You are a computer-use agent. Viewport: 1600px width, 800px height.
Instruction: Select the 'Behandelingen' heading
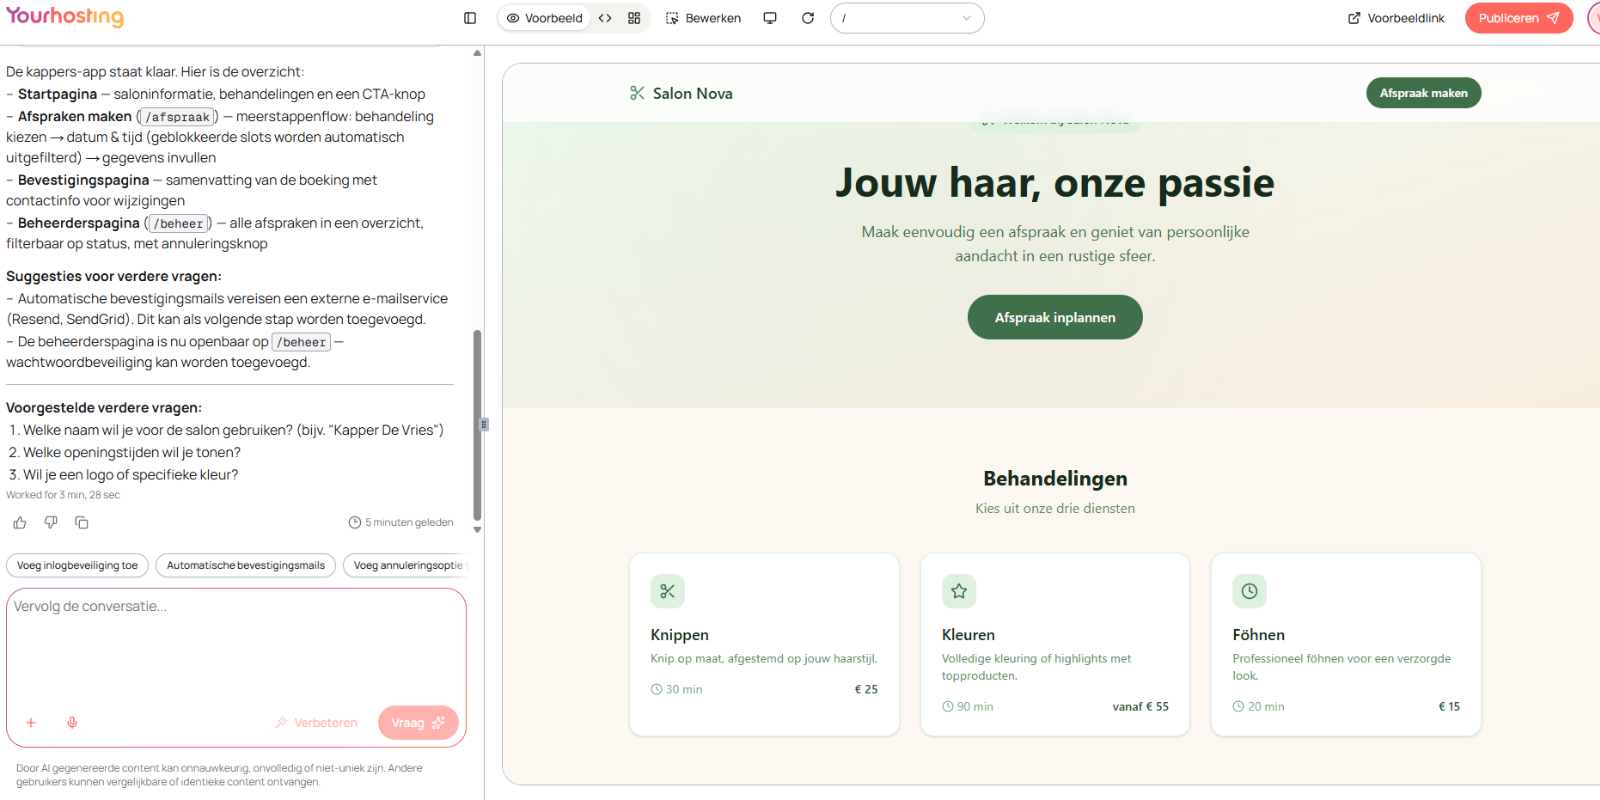click(1055, 478)
